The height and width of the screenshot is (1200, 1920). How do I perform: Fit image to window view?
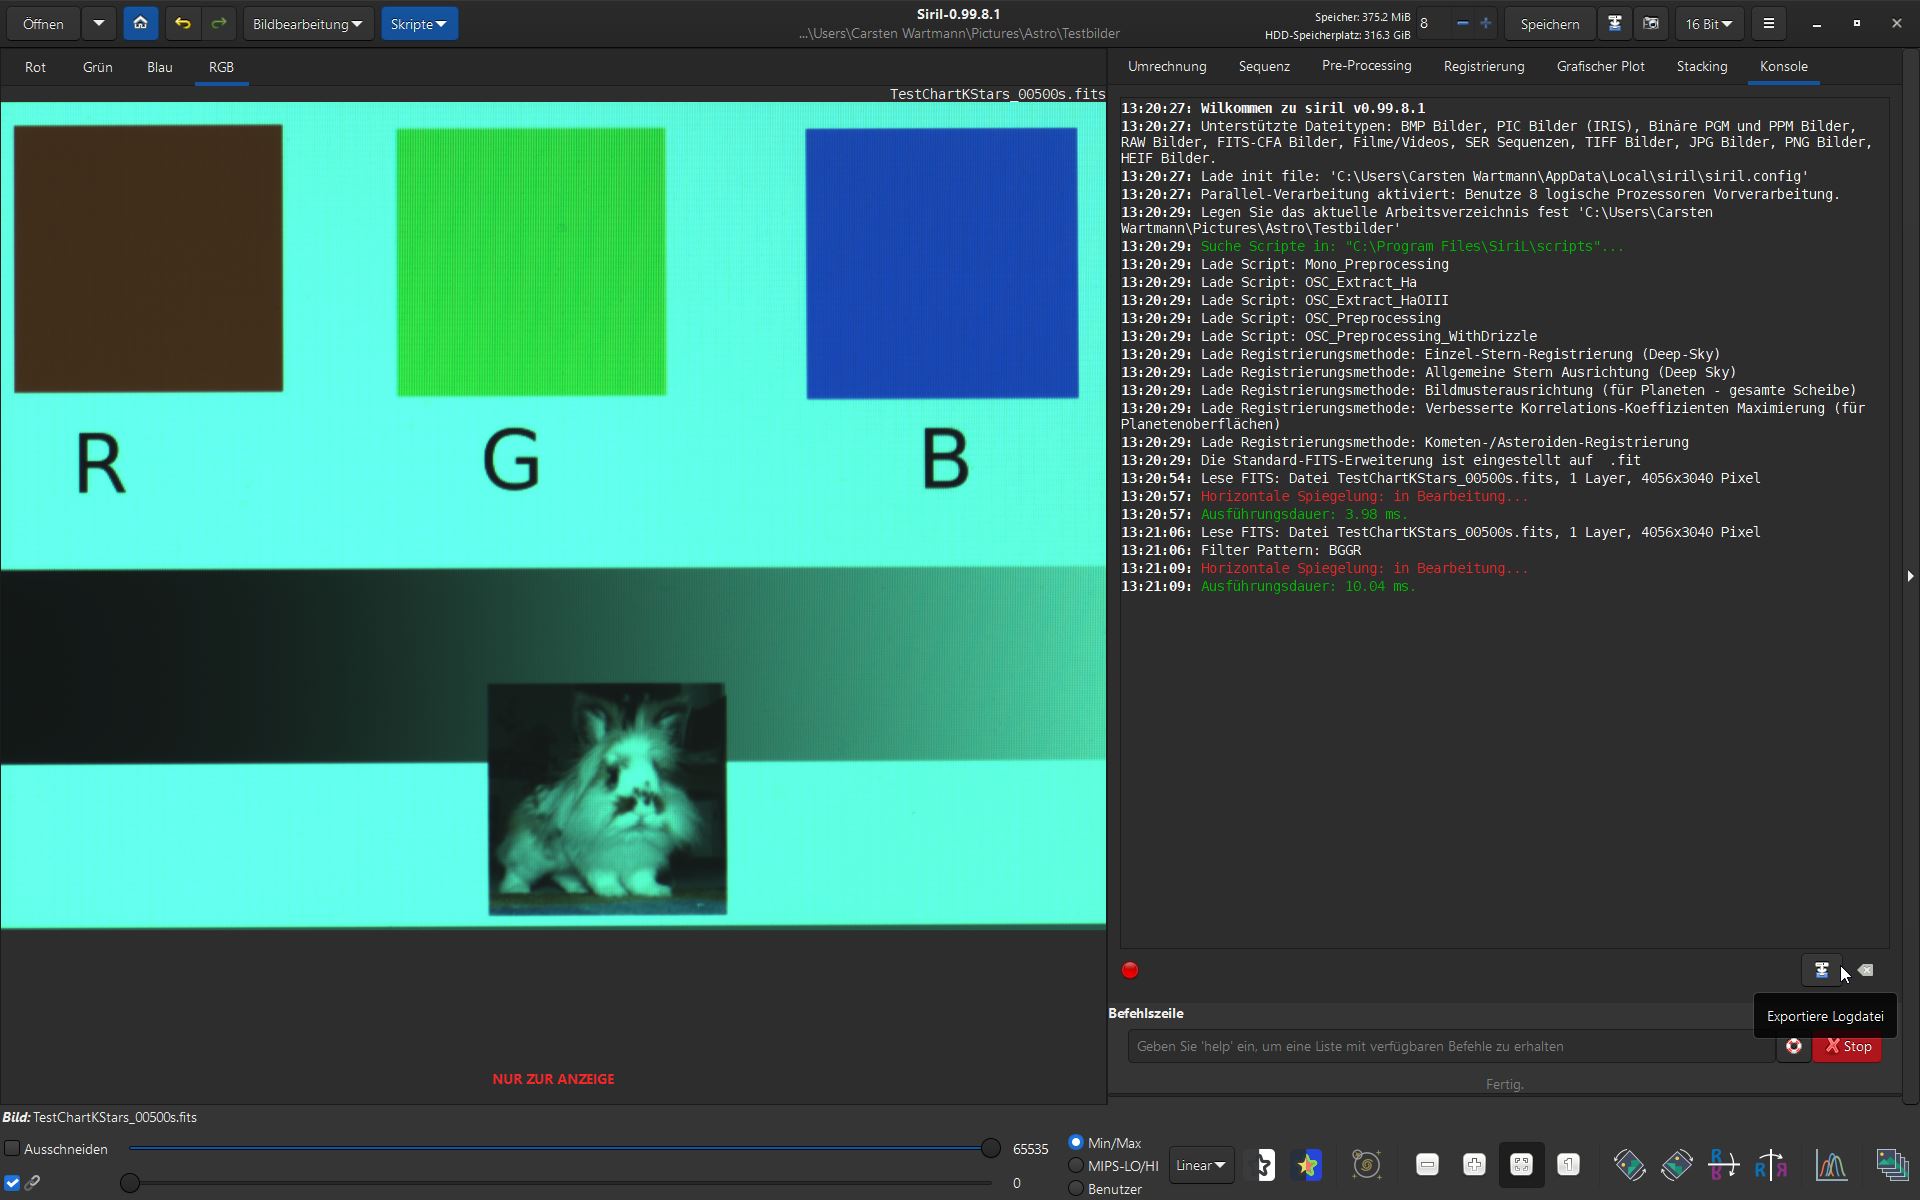(1520, 1165)
